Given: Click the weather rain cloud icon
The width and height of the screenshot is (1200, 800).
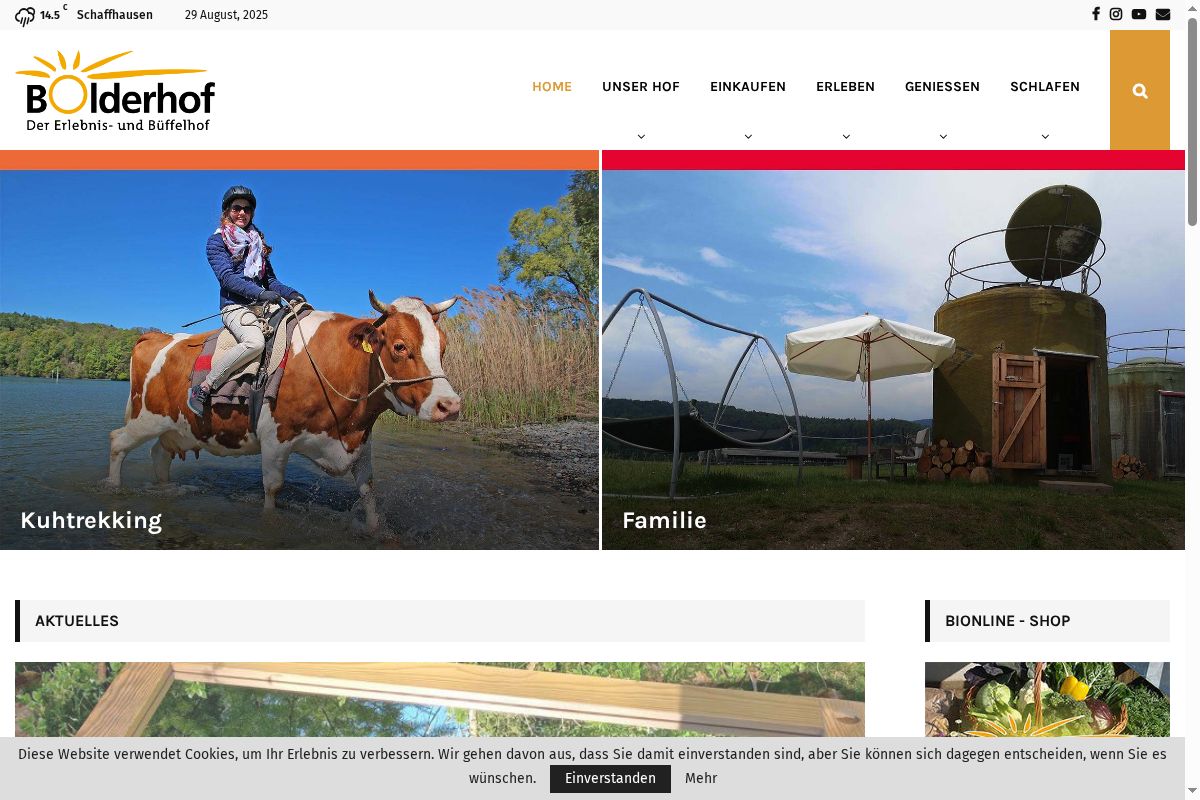Looking at the screenshot, I should click(x=25, y=16).
